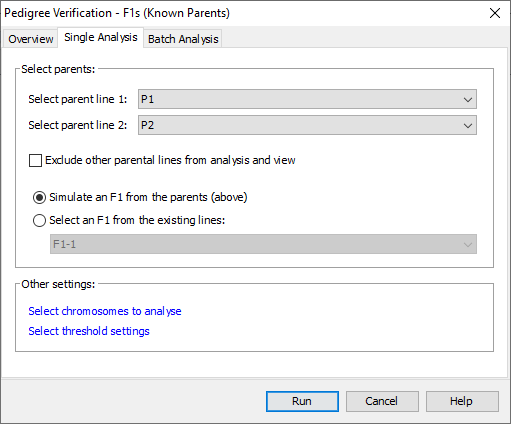Expand parent line 2 dropdown arrow
Image resolution: width=511 pixels, height=424 pixels.
(468, 125)
